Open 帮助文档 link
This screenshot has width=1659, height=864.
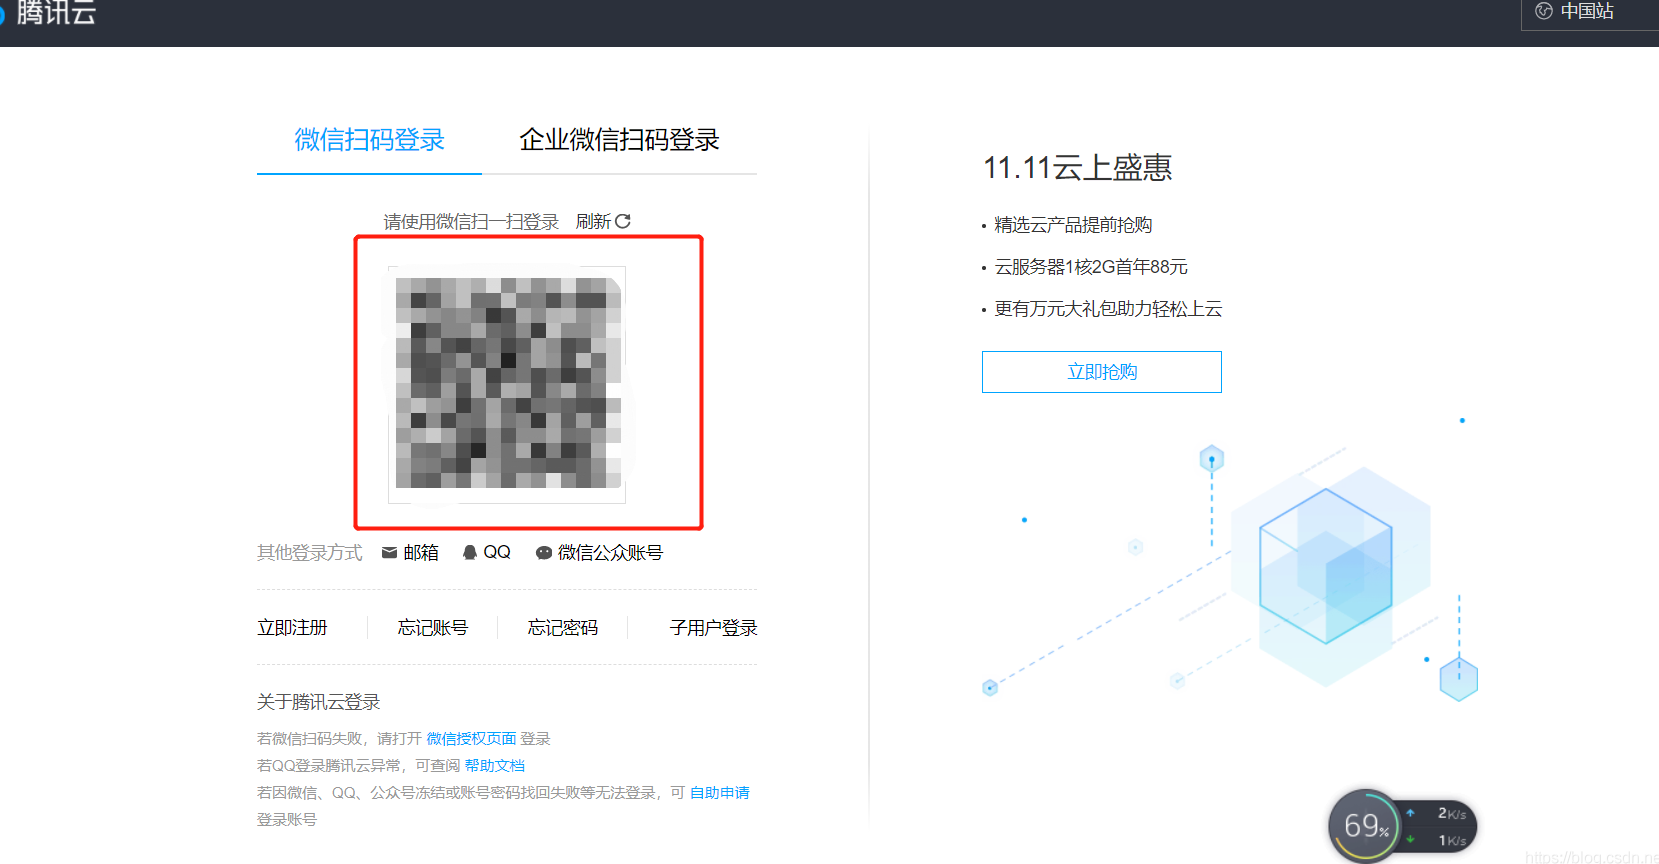495,766
